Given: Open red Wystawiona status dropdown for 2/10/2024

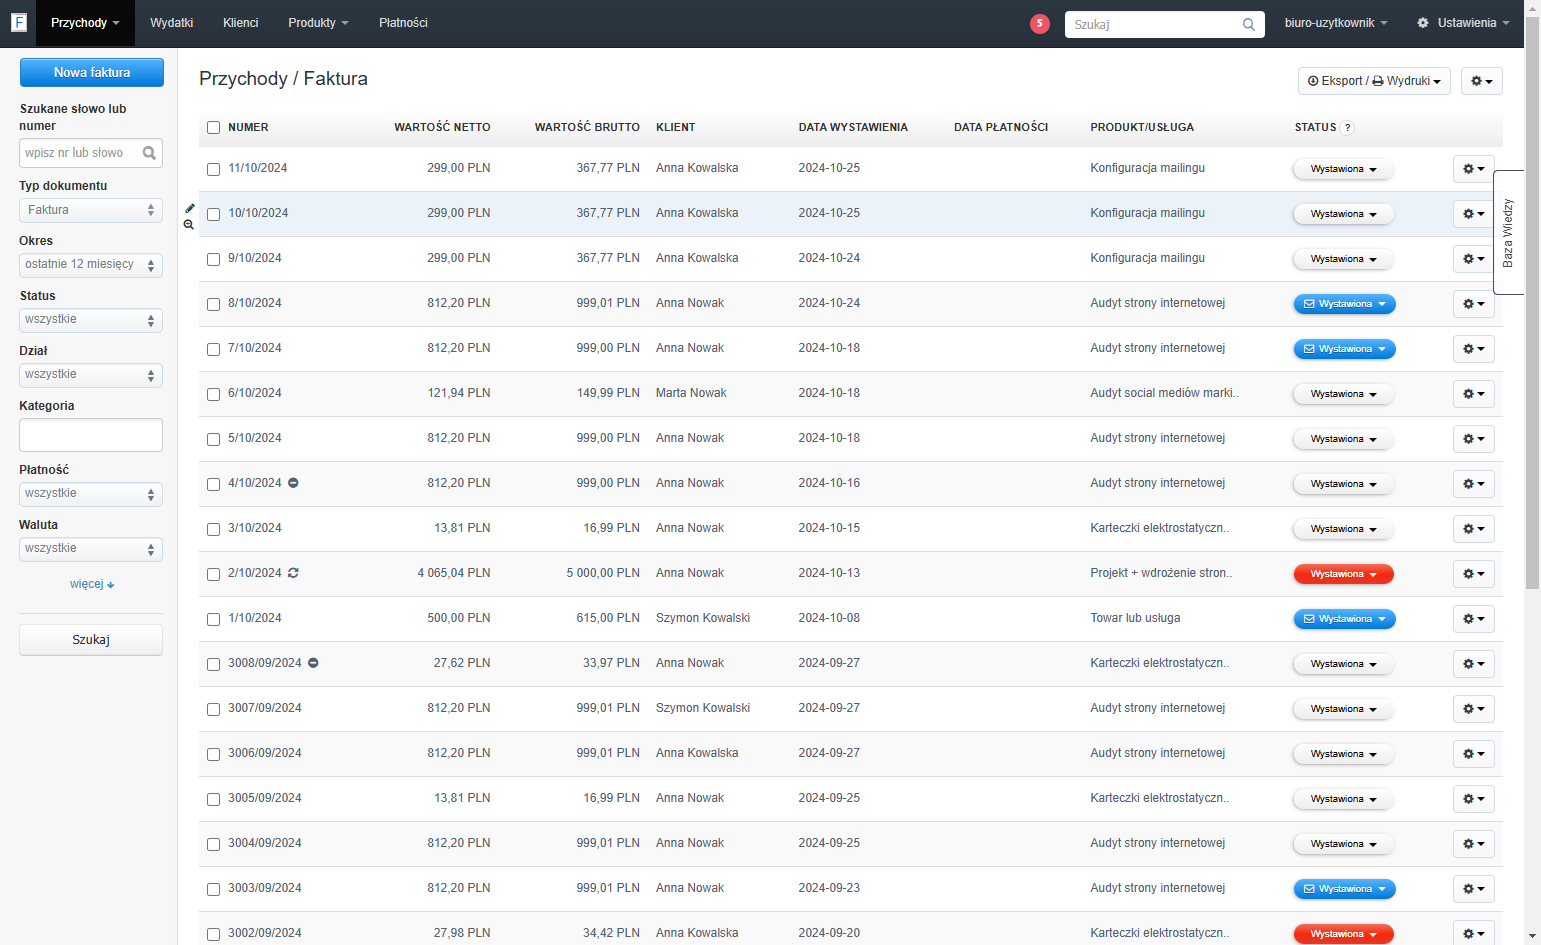Looking at the screenshot, I should tap(1343, 574).
